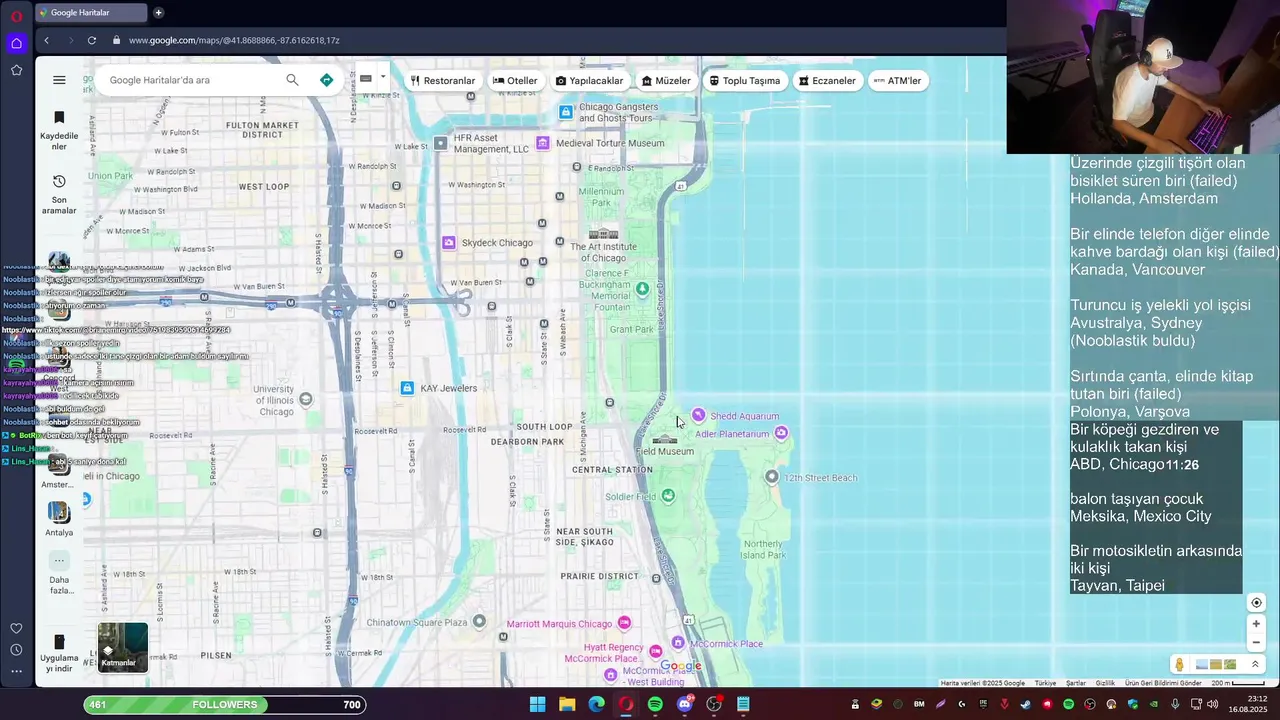
Task: Click the Chinatown Square Plaza marker
Action: click(479, 621)
